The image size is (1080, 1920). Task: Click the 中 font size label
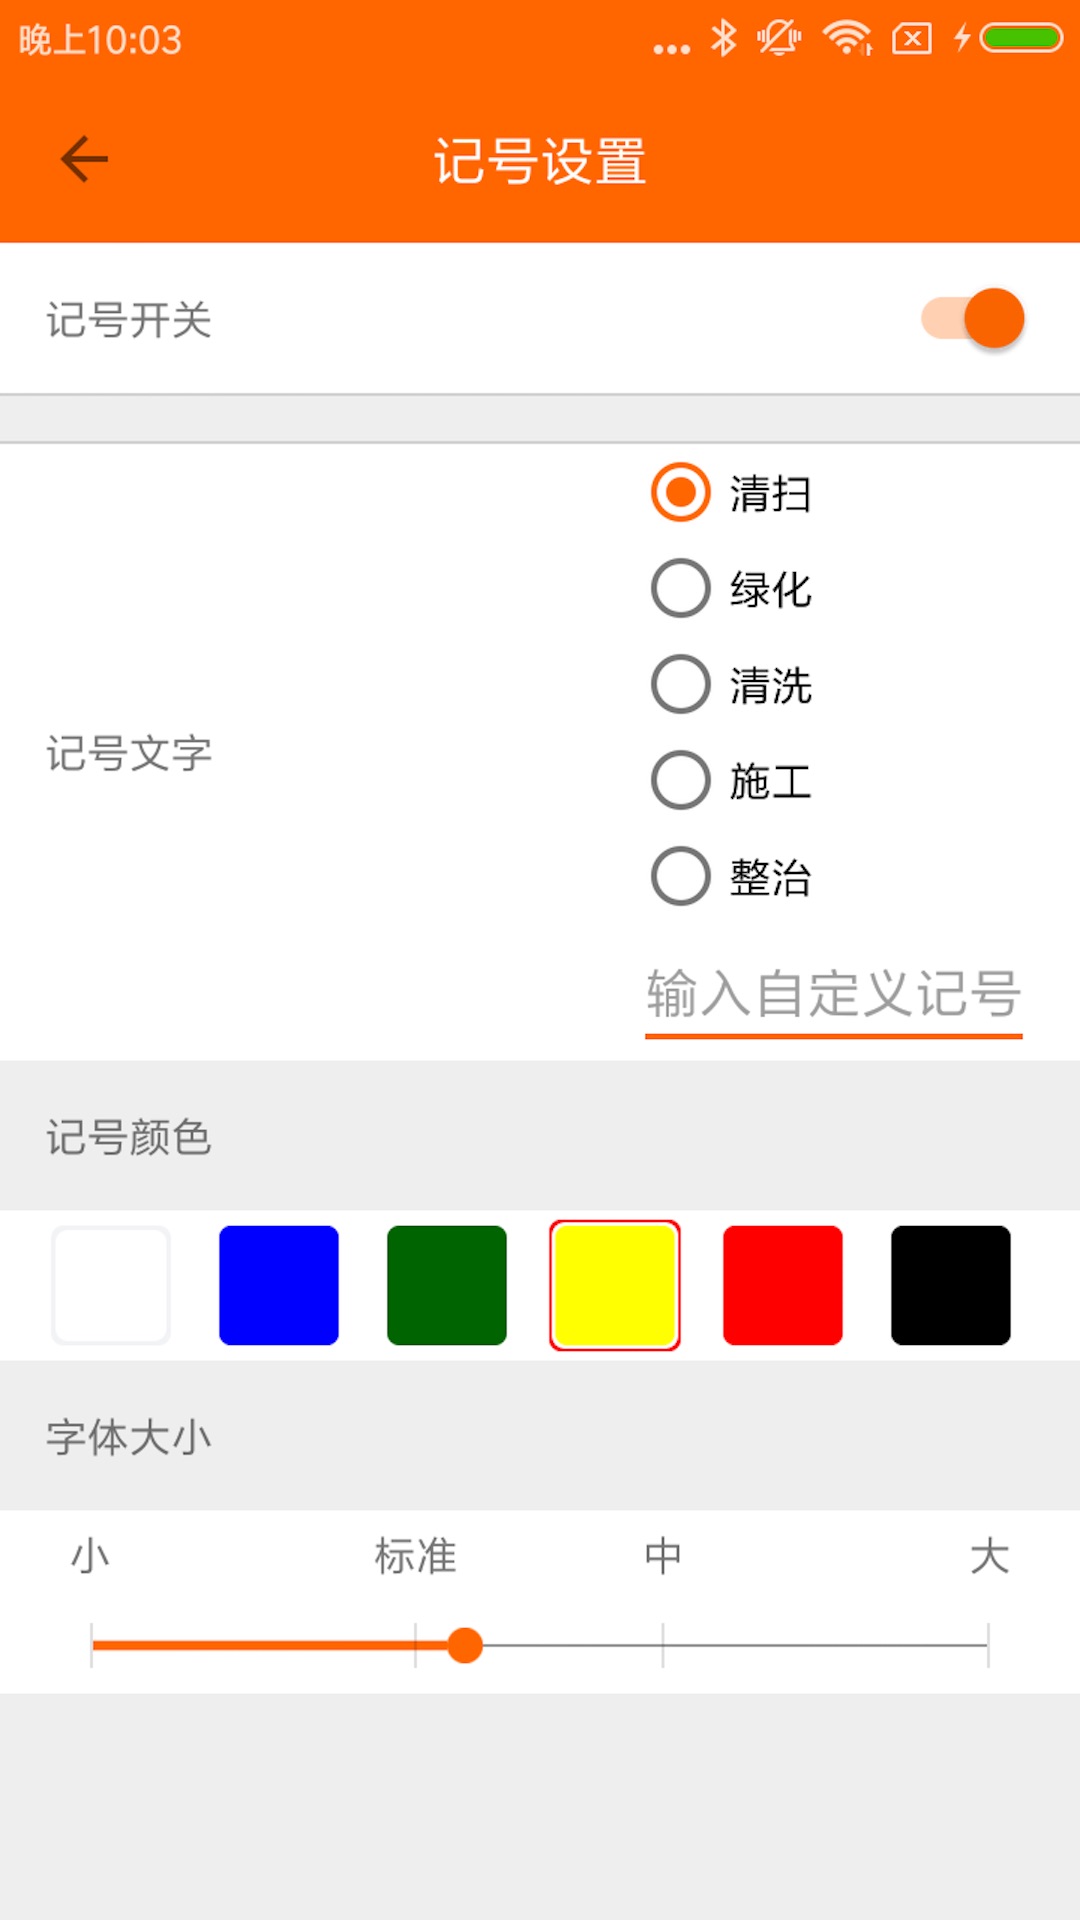(663, 1556)
